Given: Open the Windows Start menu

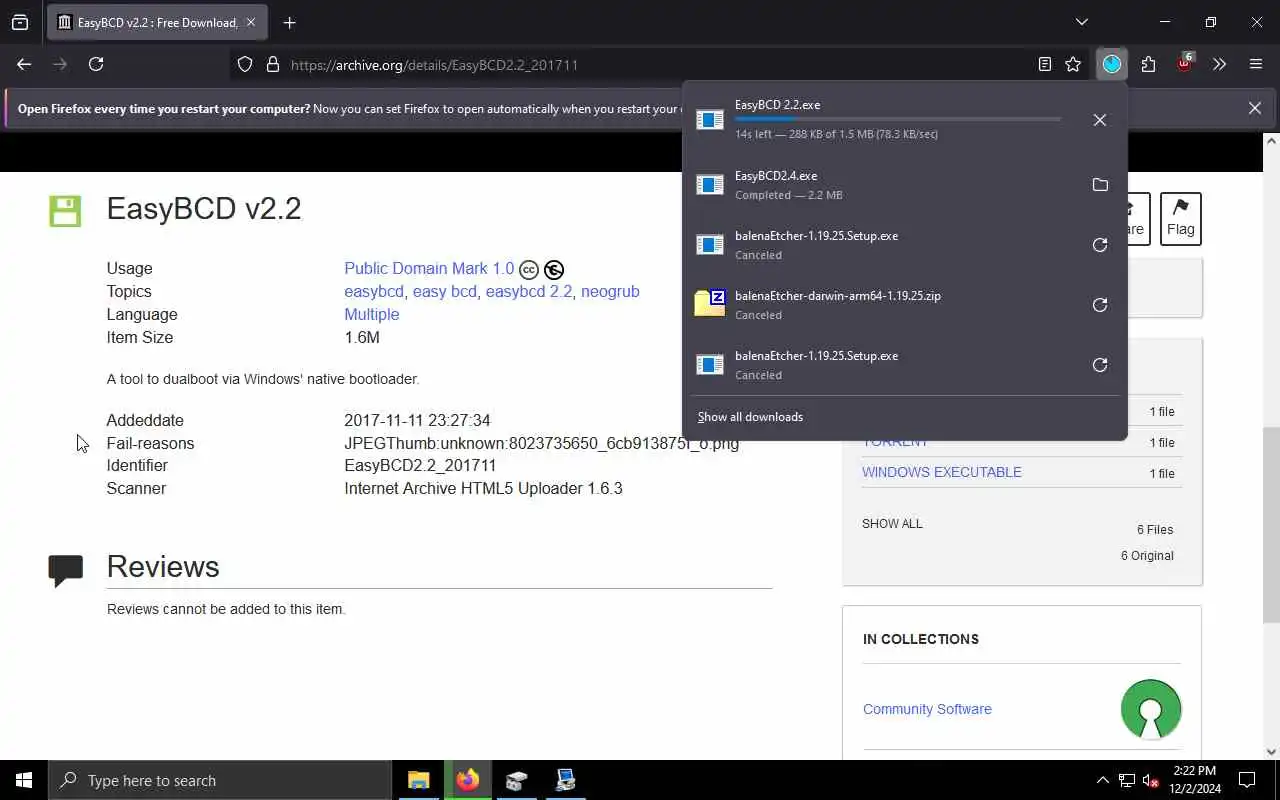Looking at the screenshot, I should point(24,780).
